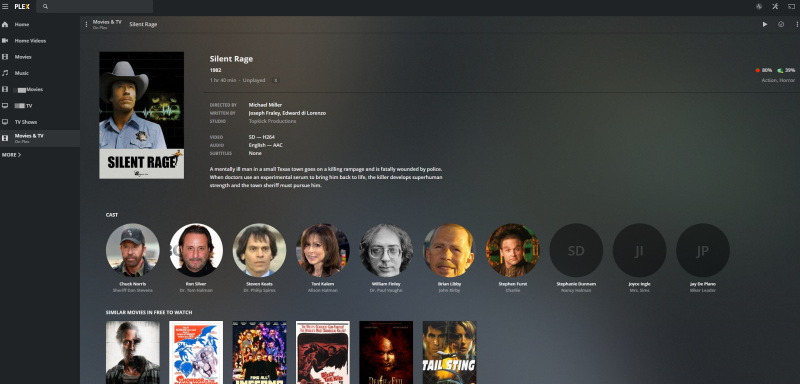
Task: Open the blurred-name Movies library
Action: pyautogui.click(x=40, y=89)
